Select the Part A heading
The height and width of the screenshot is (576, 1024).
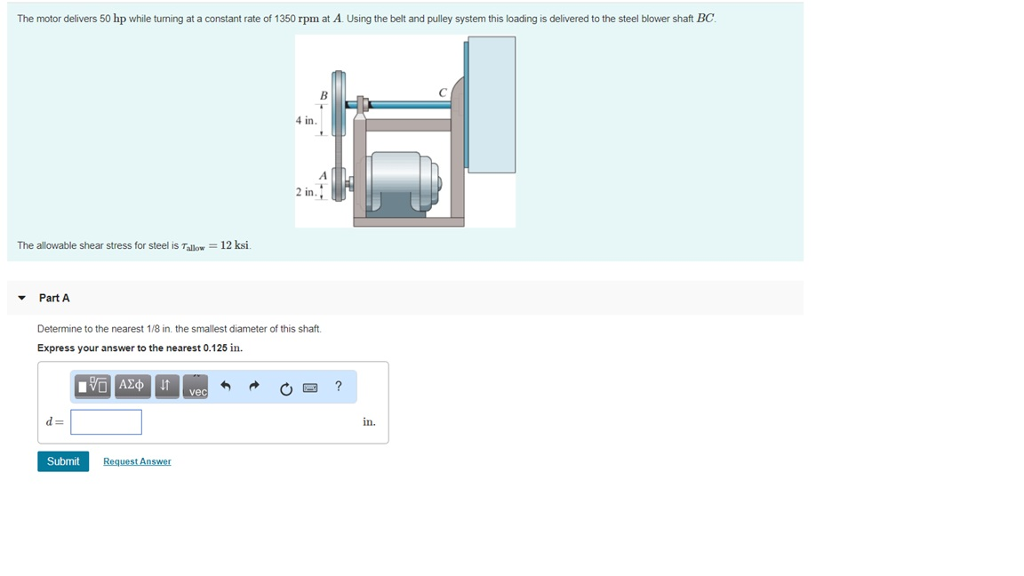pyautogui.click(x=55, y=297)
